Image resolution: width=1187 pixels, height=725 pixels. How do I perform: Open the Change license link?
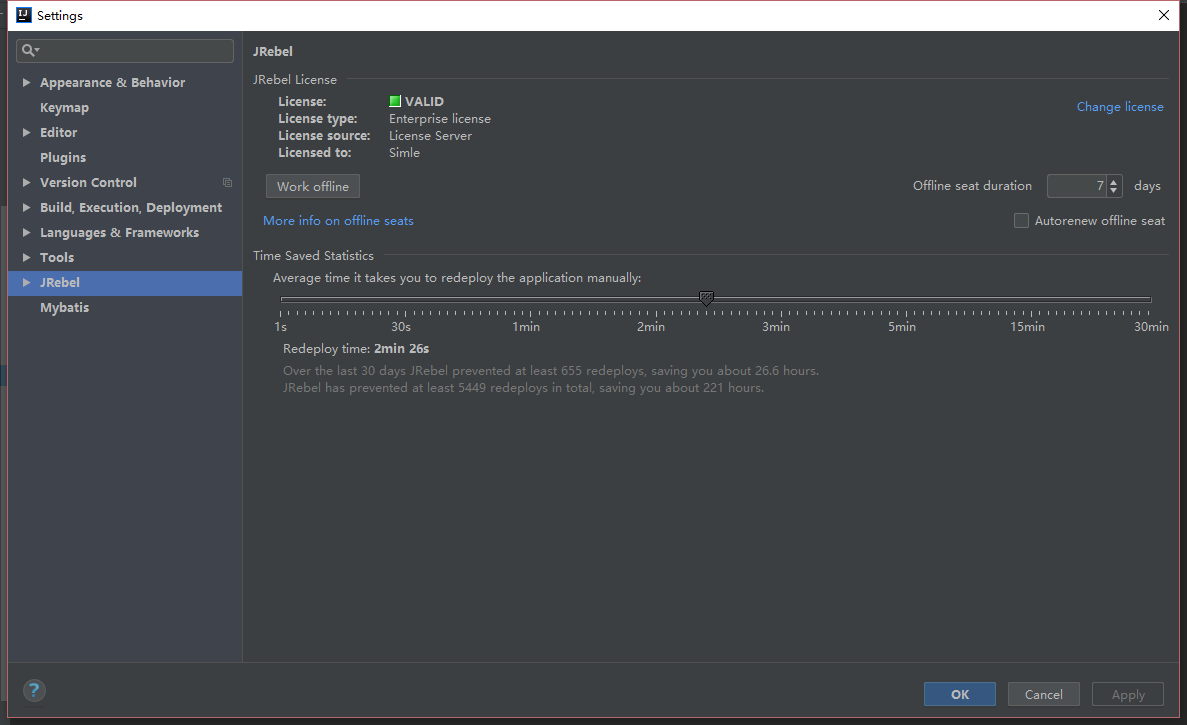(1119, 107)
